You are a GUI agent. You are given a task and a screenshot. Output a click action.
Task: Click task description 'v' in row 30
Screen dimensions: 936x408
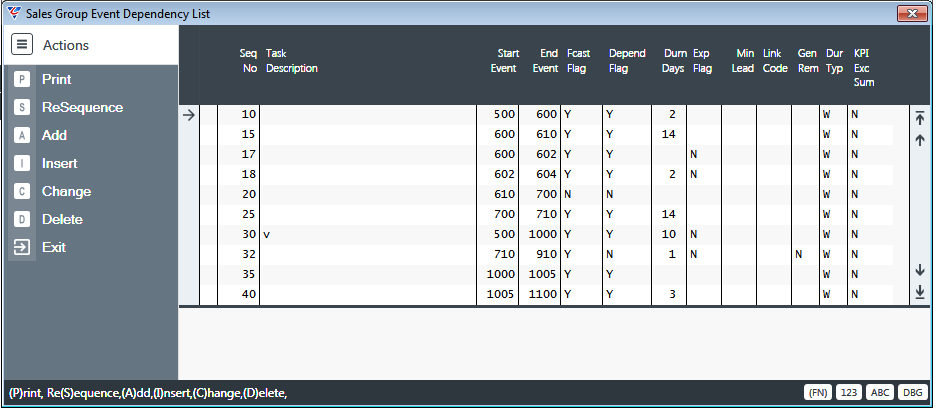tap(267, 235)
